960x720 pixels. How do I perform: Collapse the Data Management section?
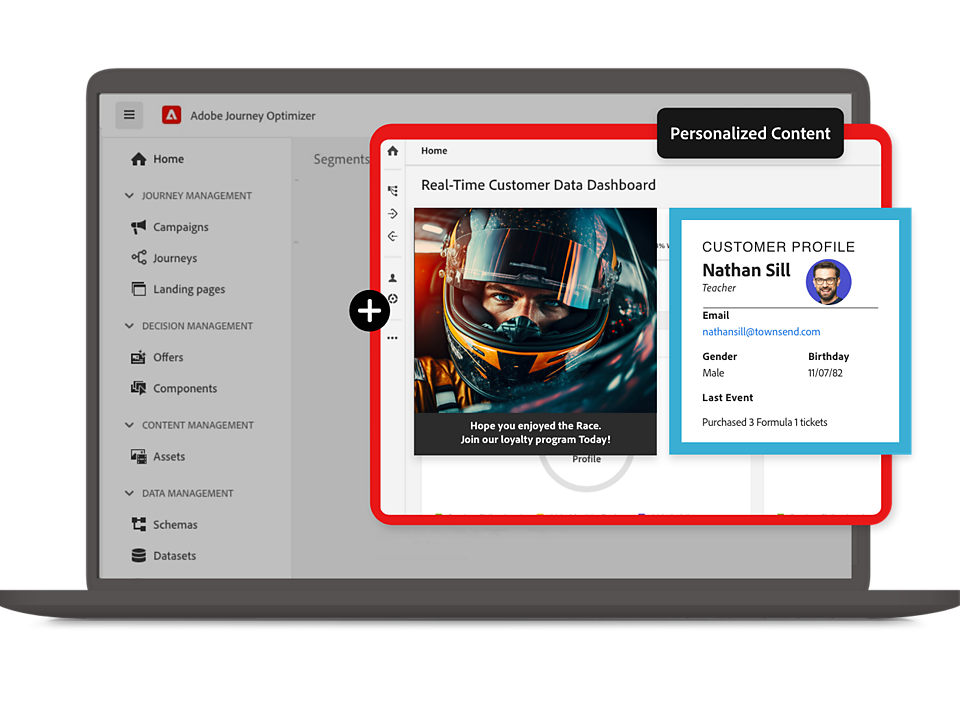(129, 493)
